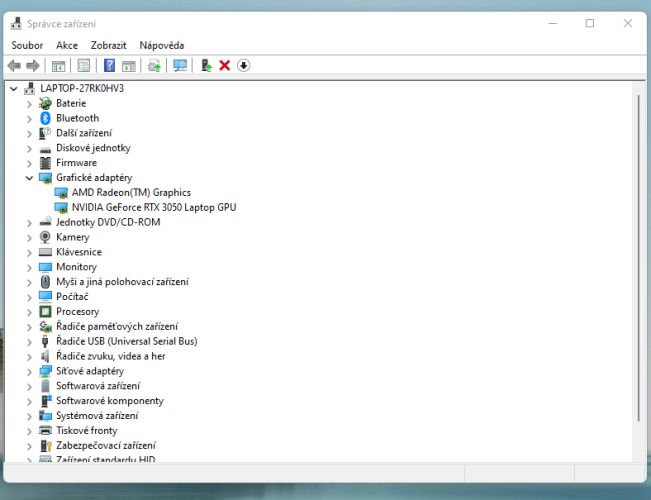Expand the Bluetooth category chevron
Viewport: 651px width, 500px height.
29,119
